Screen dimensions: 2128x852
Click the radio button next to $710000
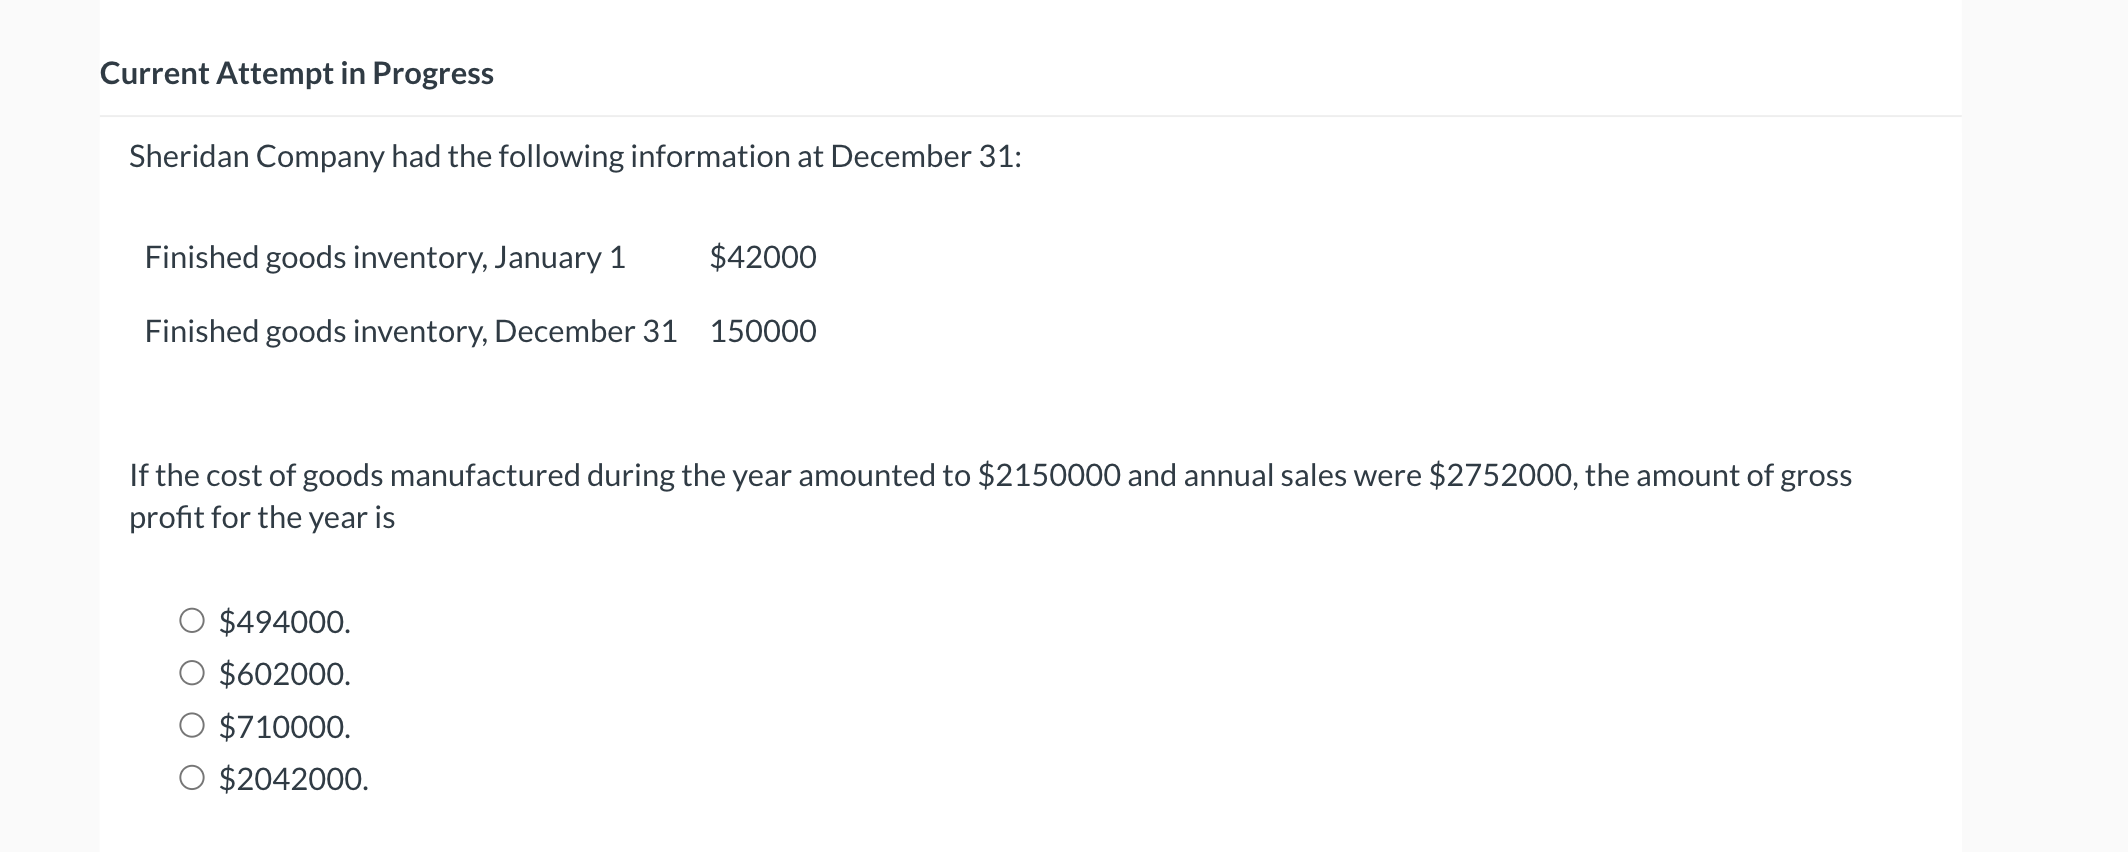(193, 726)
